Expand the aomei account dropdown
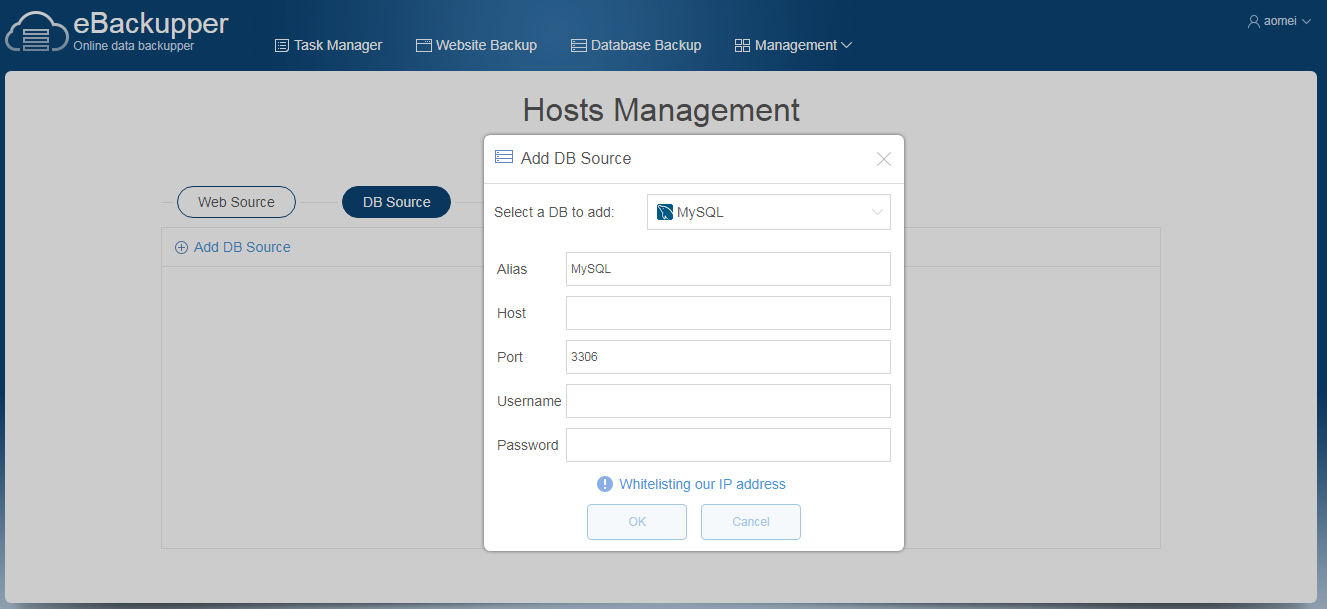Screen dimensions: 1327x609 click(1306, 20)
